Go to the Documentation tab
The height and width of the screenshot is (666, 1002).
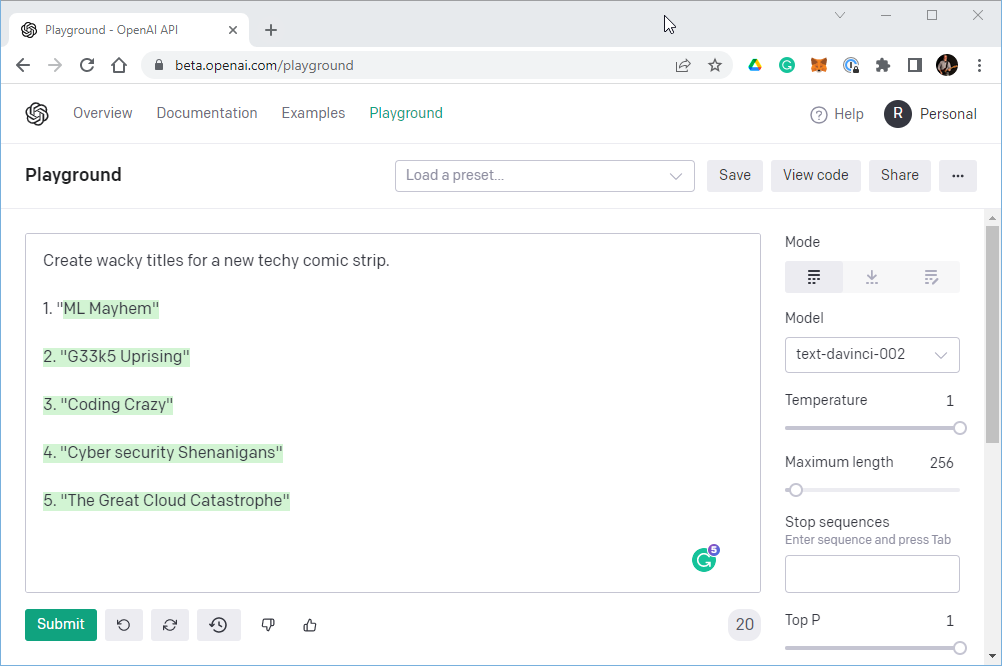(207, 113)
